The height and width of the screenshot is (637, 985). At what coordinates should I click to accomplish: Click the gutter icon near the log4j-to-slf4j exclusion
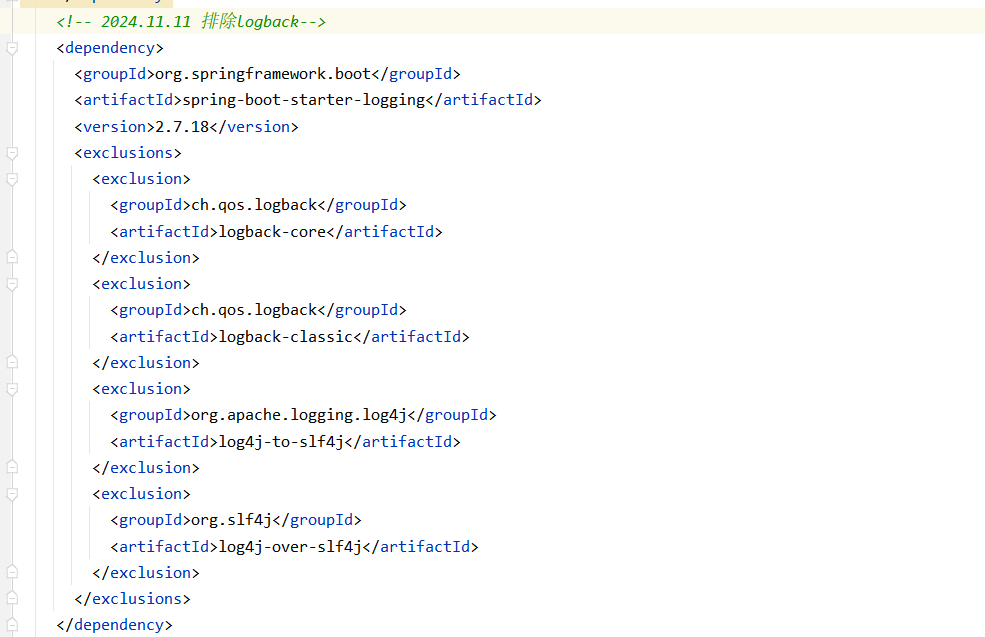(12, 388)
